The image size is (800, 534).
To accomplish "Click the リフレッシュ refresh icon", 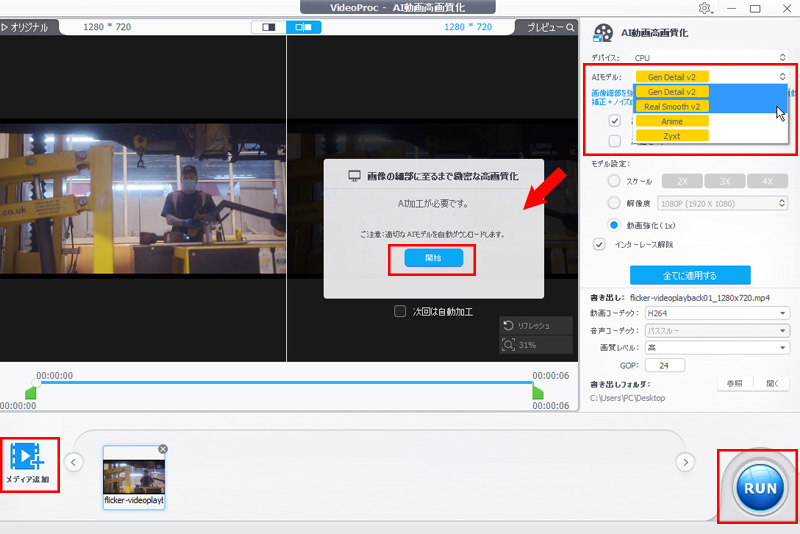I will coord(509,326).
